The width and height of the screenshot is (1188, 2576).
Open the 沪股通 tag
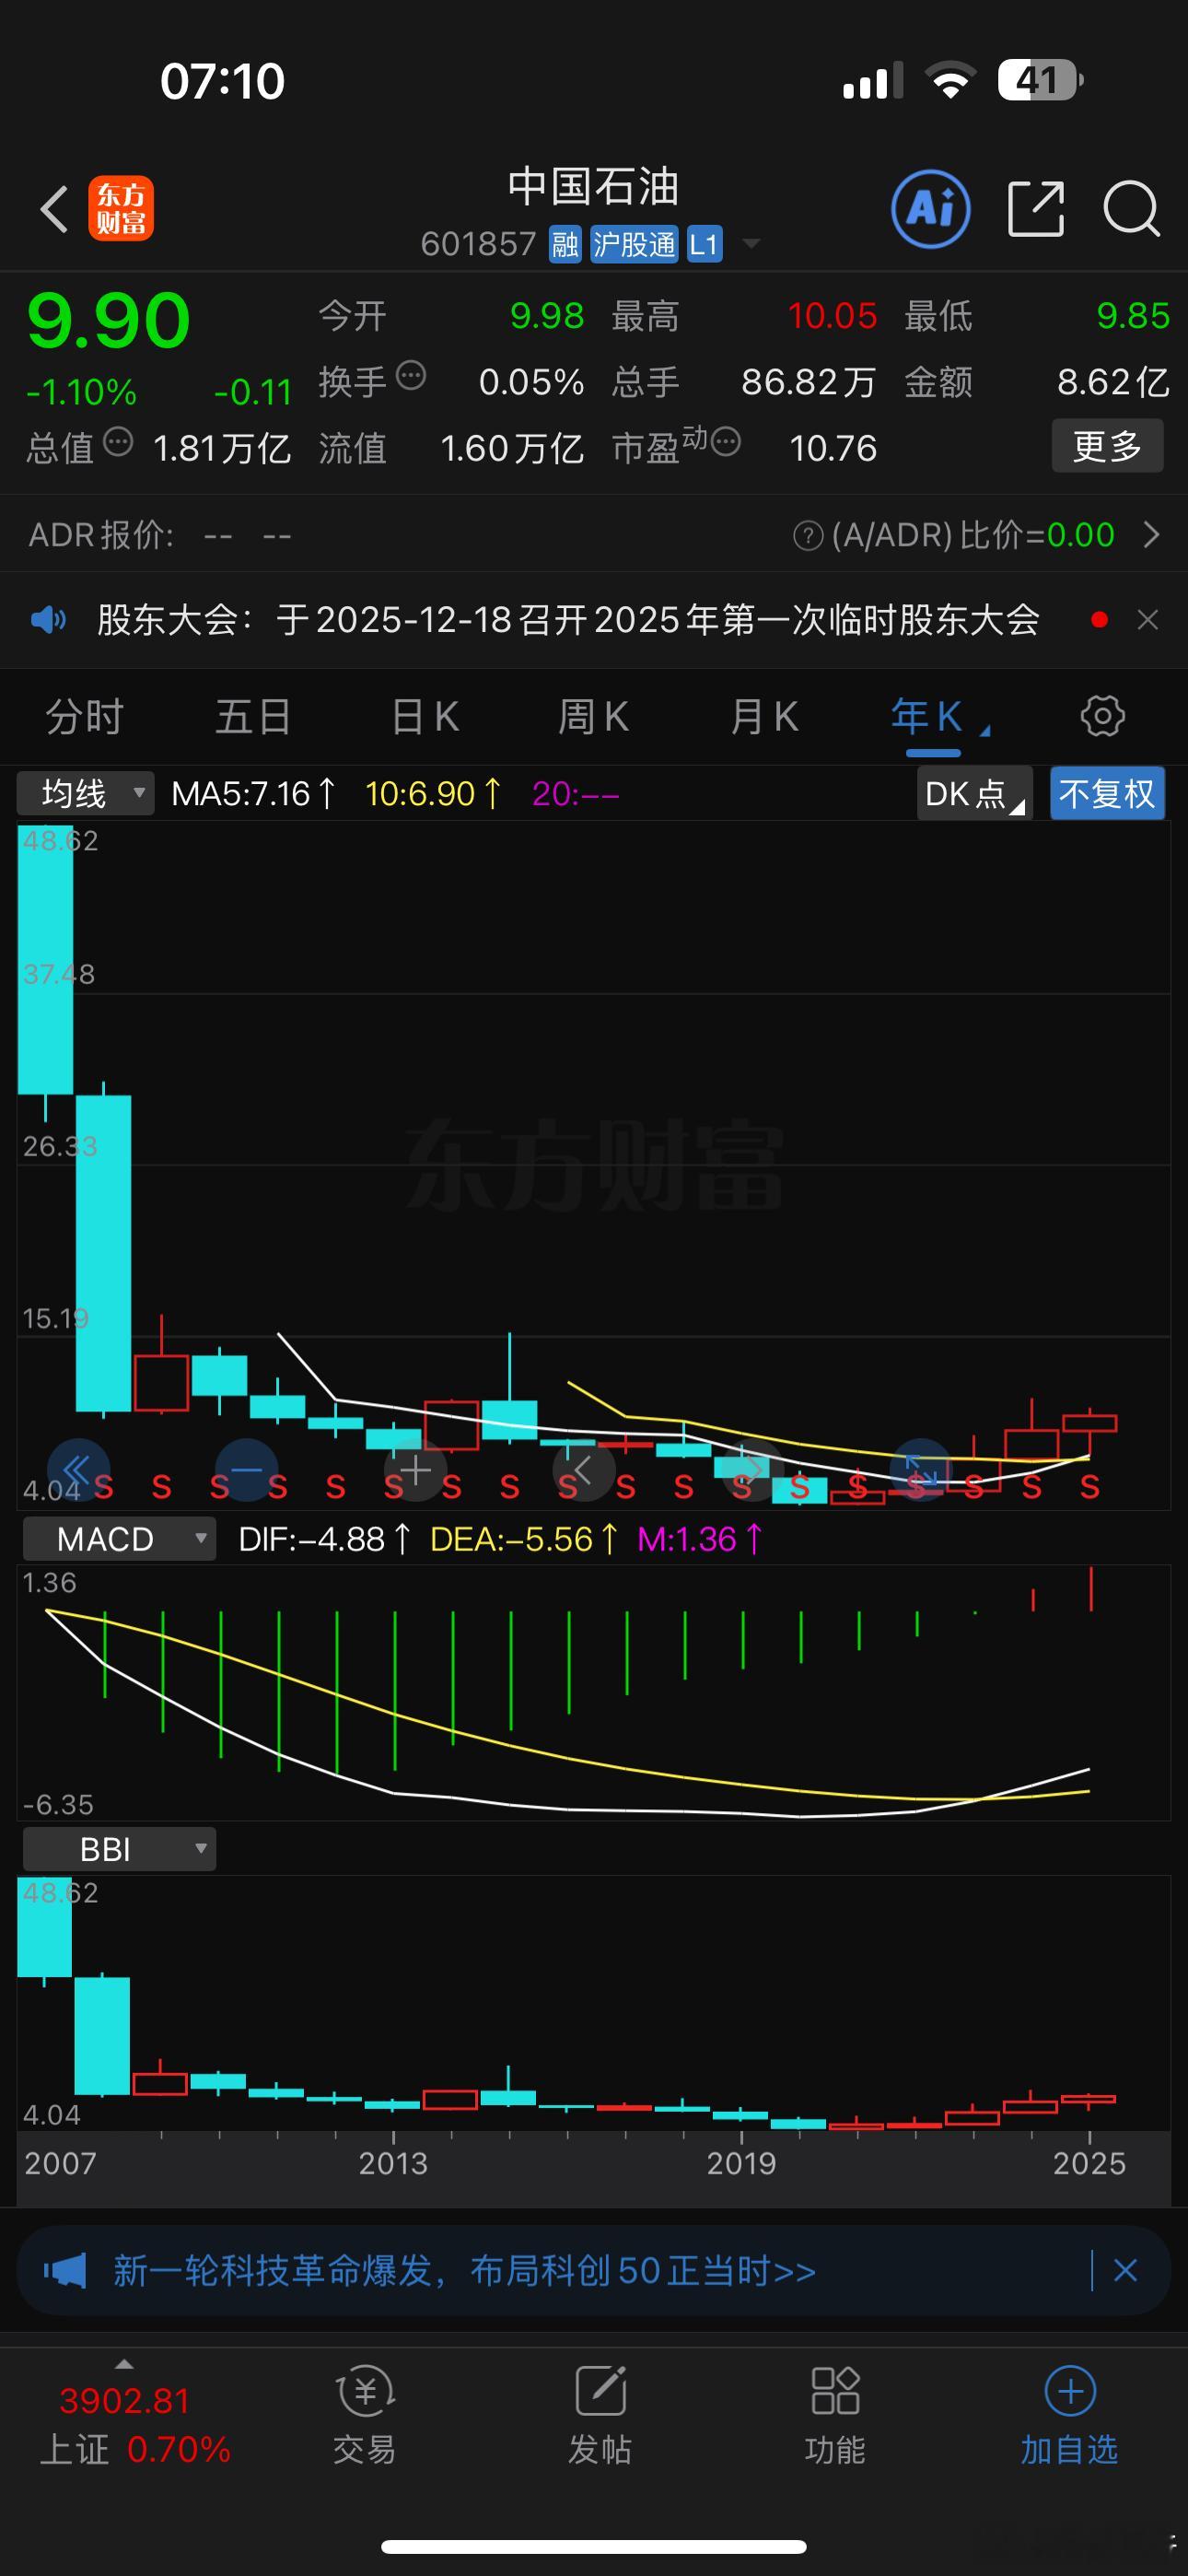pyautogui.click(x=634, y=244)
